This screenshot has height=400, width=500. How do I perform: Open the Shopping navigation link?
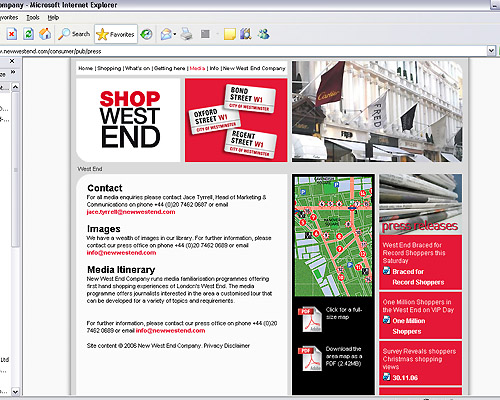(x=109, y=68)
